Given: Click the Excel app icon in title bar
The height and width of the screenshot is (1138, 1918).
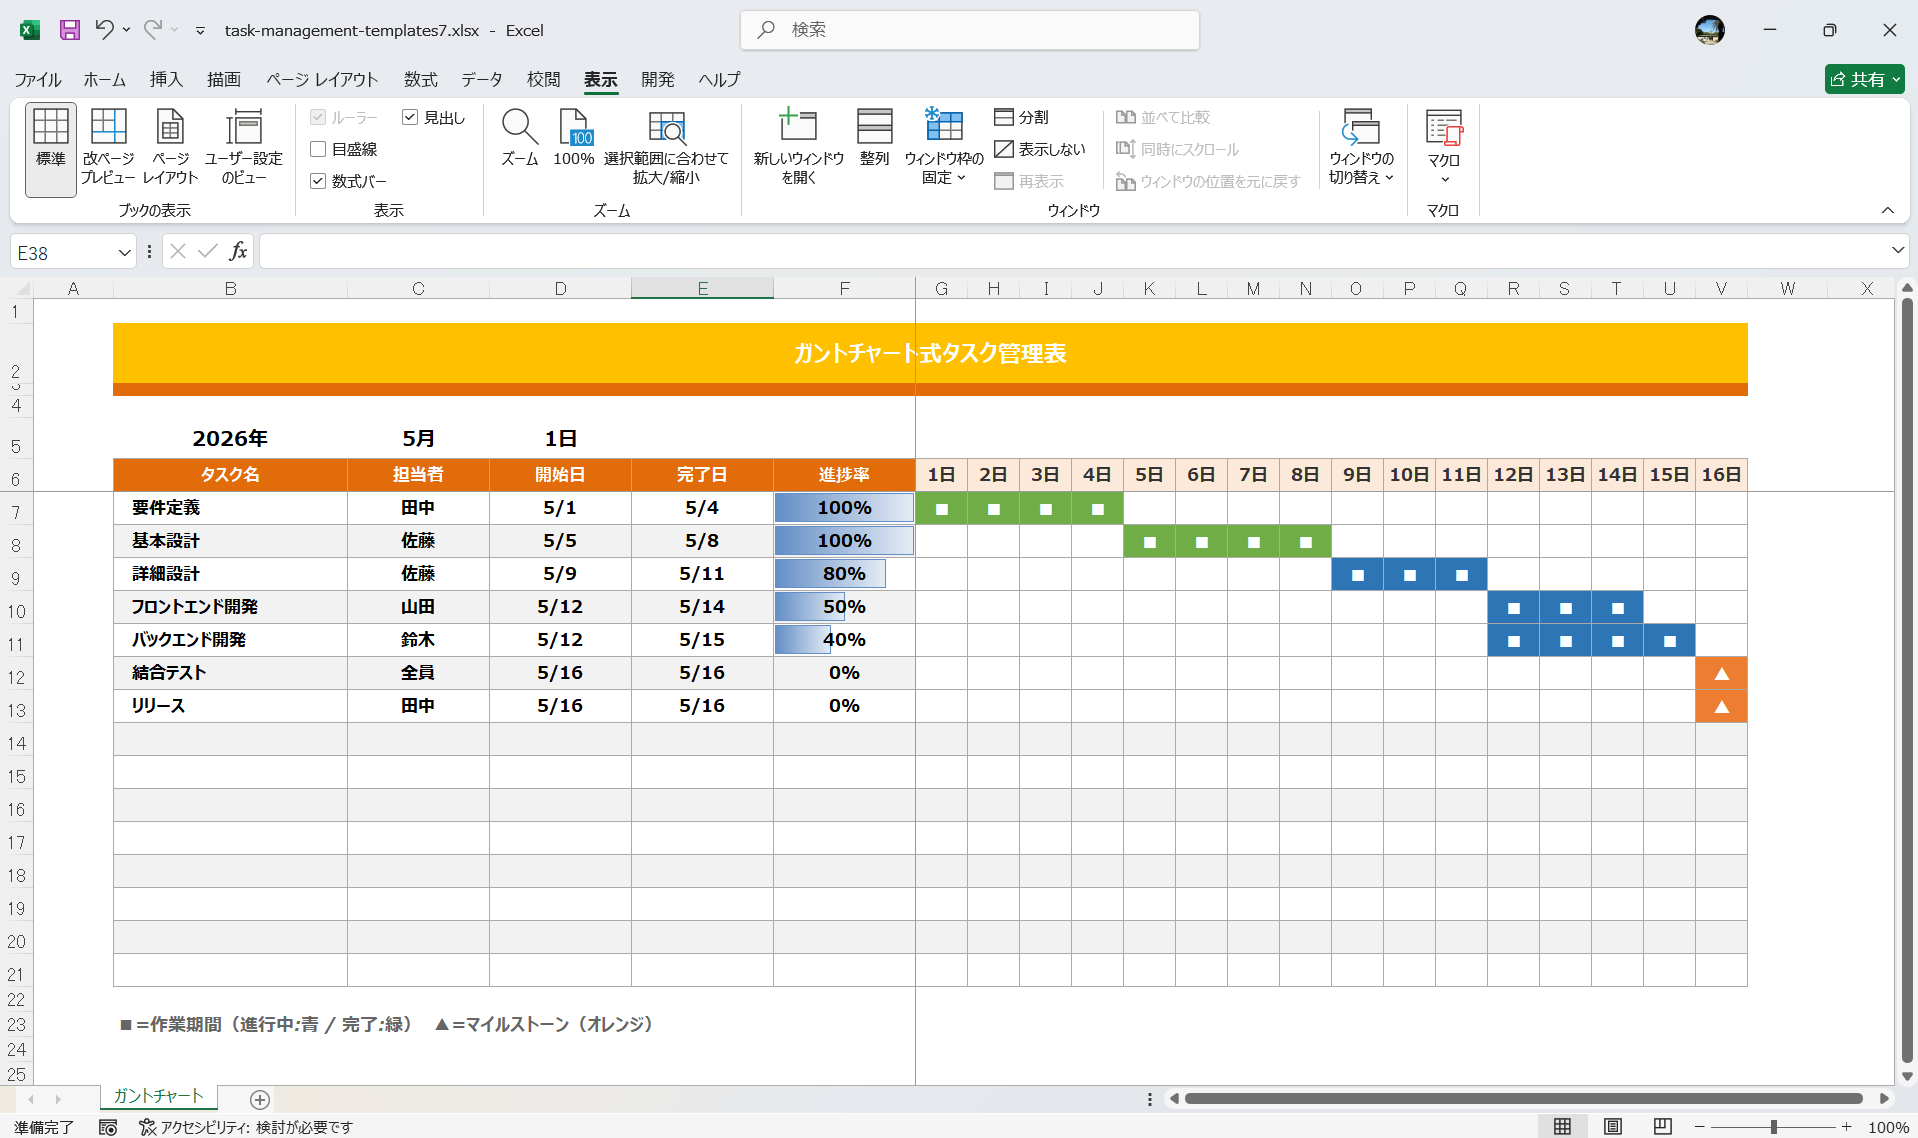Looking at the screenshot, I should (x=30, y=30).
